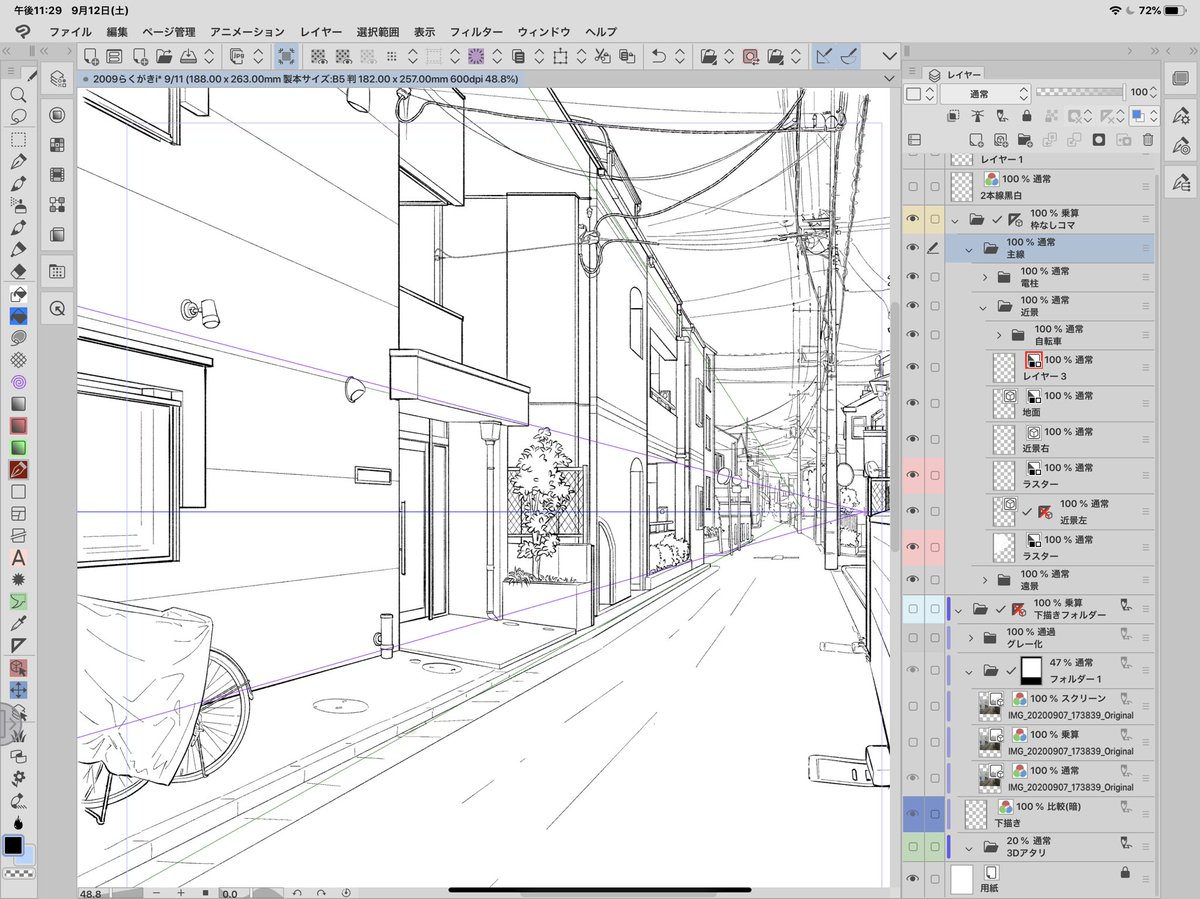Click the Transform scale icon in command bar
1200x899 pixels.
point(560,55)
